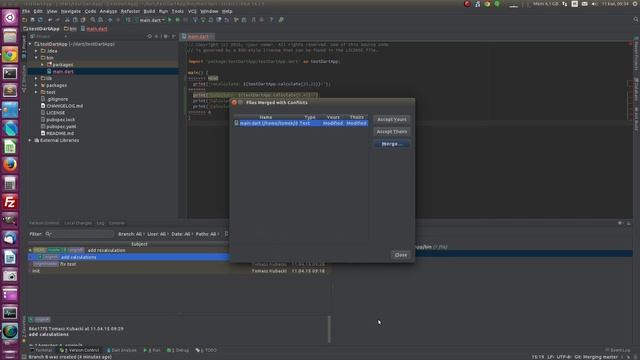Click the Save All icon in toolbar

click(x=33, y=20)
